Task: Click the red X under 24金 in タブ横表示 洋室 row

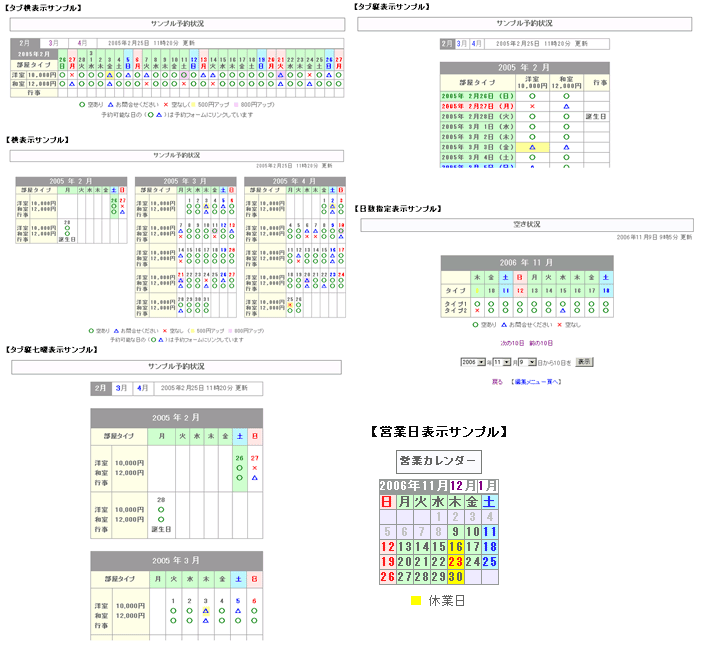Action: (x=309, y=75)
